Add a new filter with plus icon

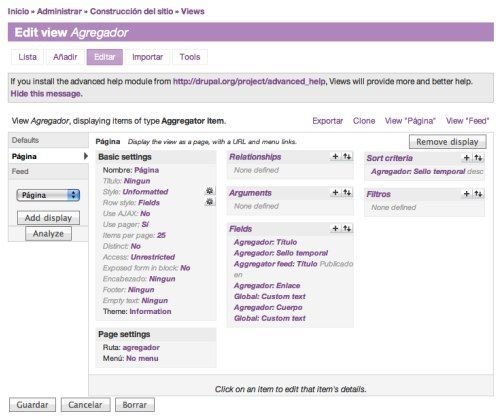[x=466, y=194]
